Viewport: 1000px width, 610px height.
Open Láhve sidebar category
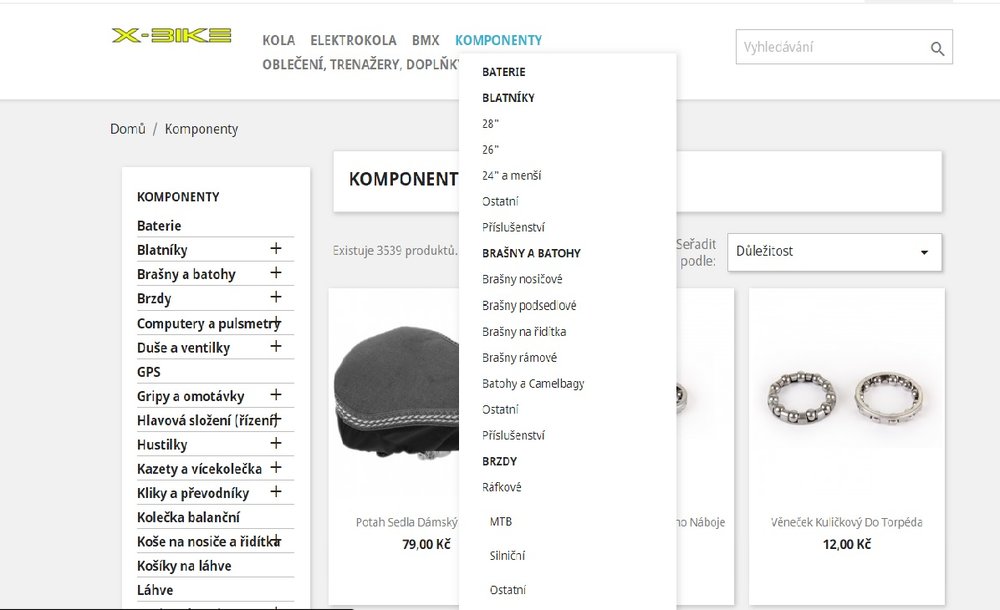pyautogui.click(x=155, y=590)
